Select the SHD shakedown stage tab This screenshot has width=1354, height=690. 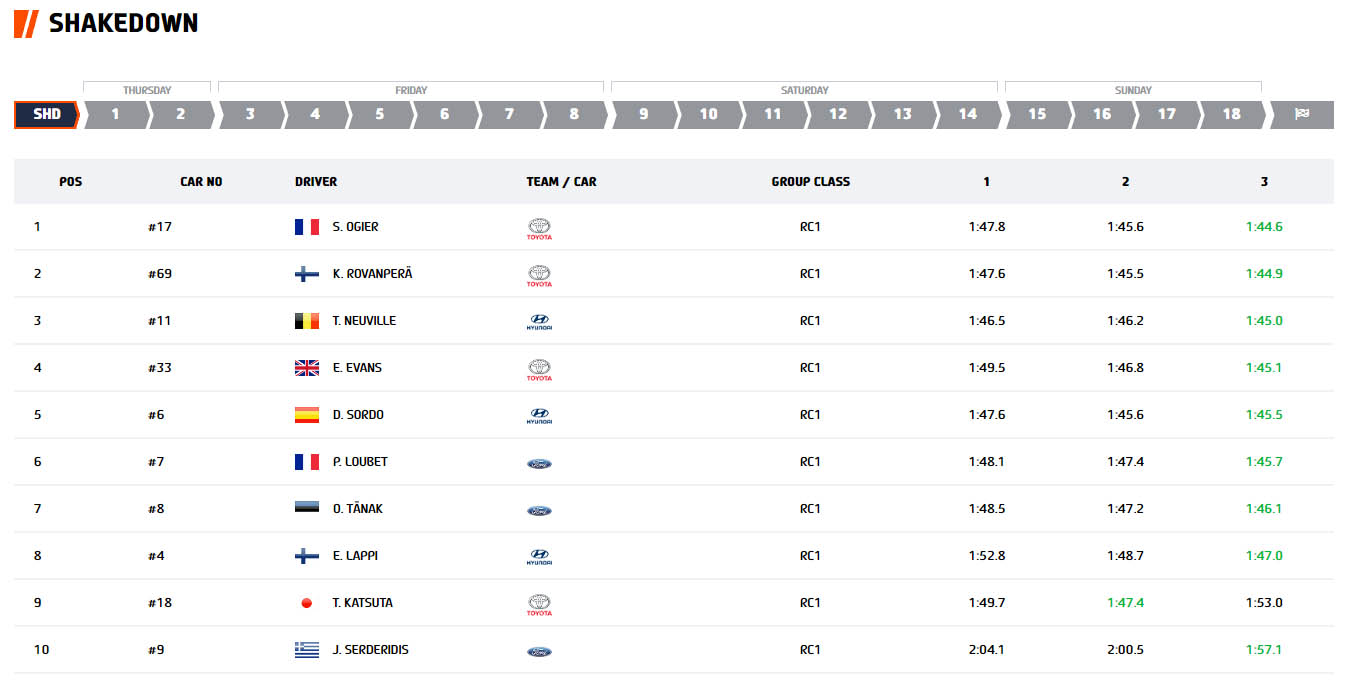(x=46, y=114)
